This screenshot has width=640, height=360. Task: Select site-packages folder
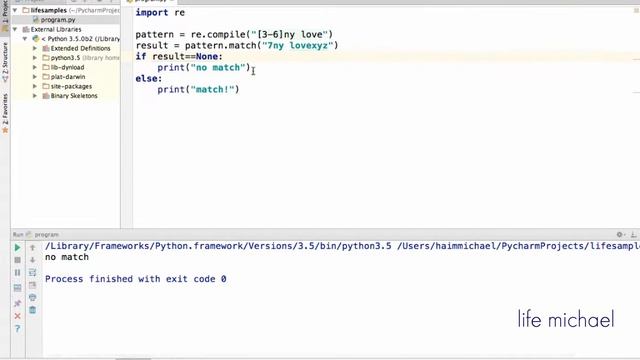click(71, 86)
